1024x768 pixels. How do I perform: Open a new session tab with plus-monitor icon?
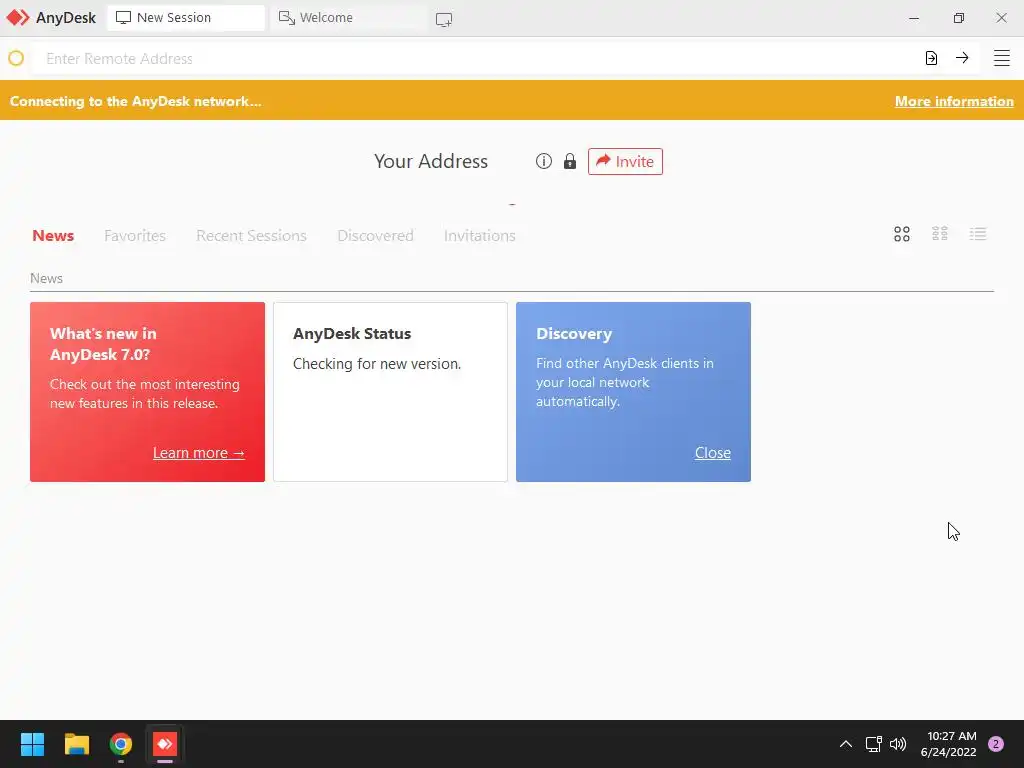point(443,20)
